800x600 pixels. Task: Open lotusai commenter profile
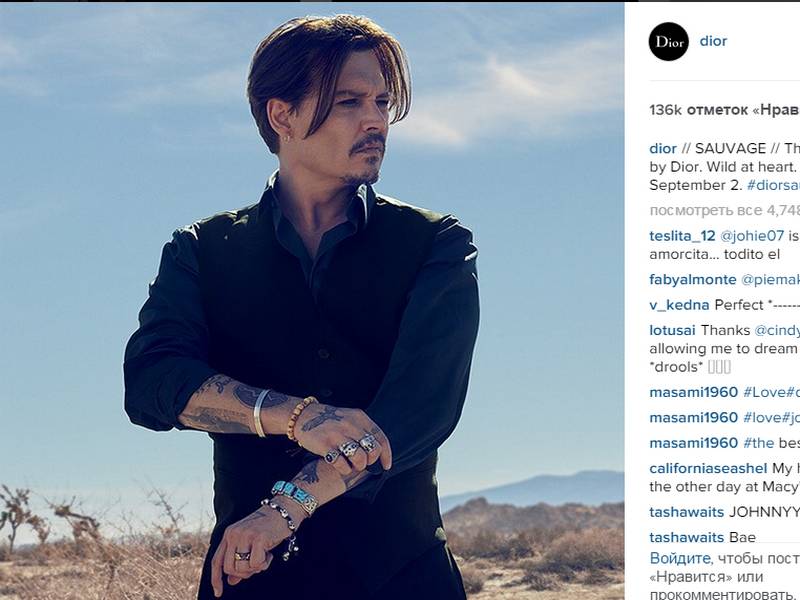coord(672,331)
